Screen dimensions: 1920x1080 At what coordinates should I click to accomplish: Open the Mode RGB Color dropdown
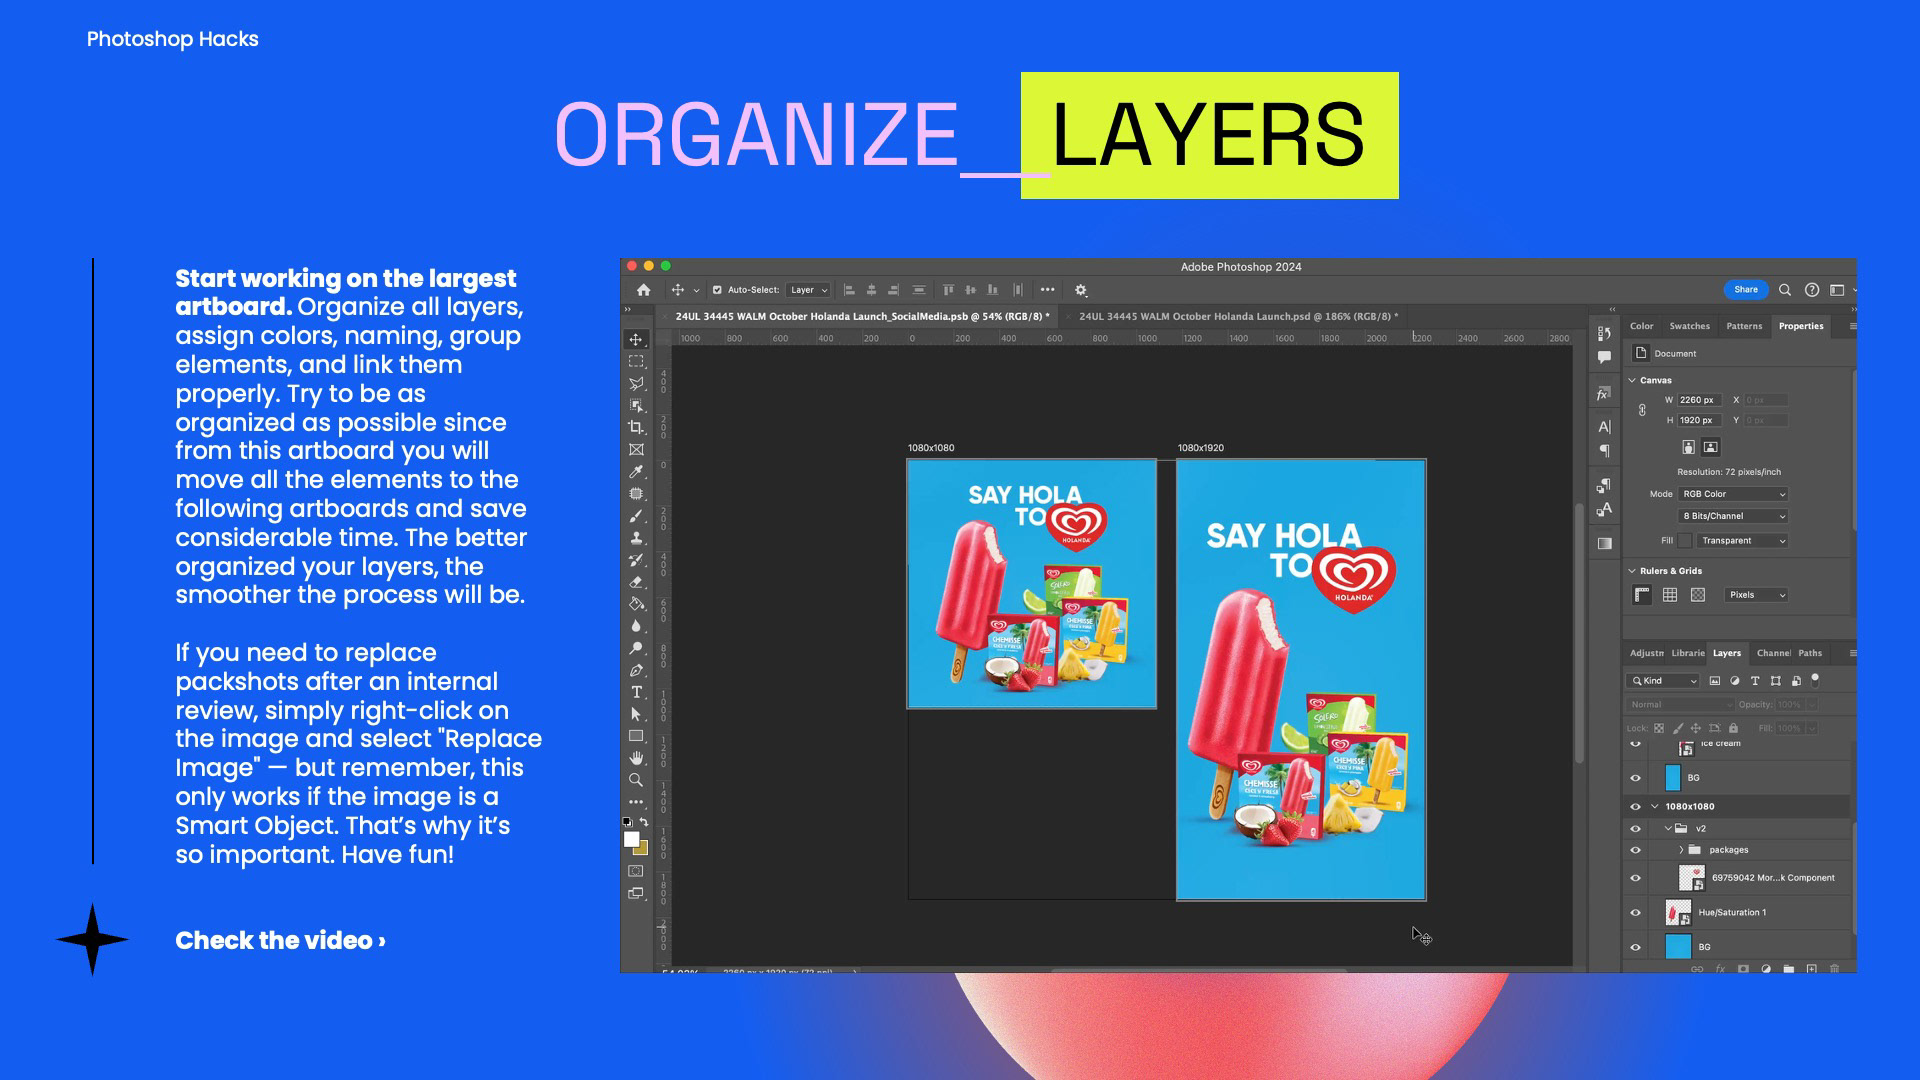[1733, 494]
